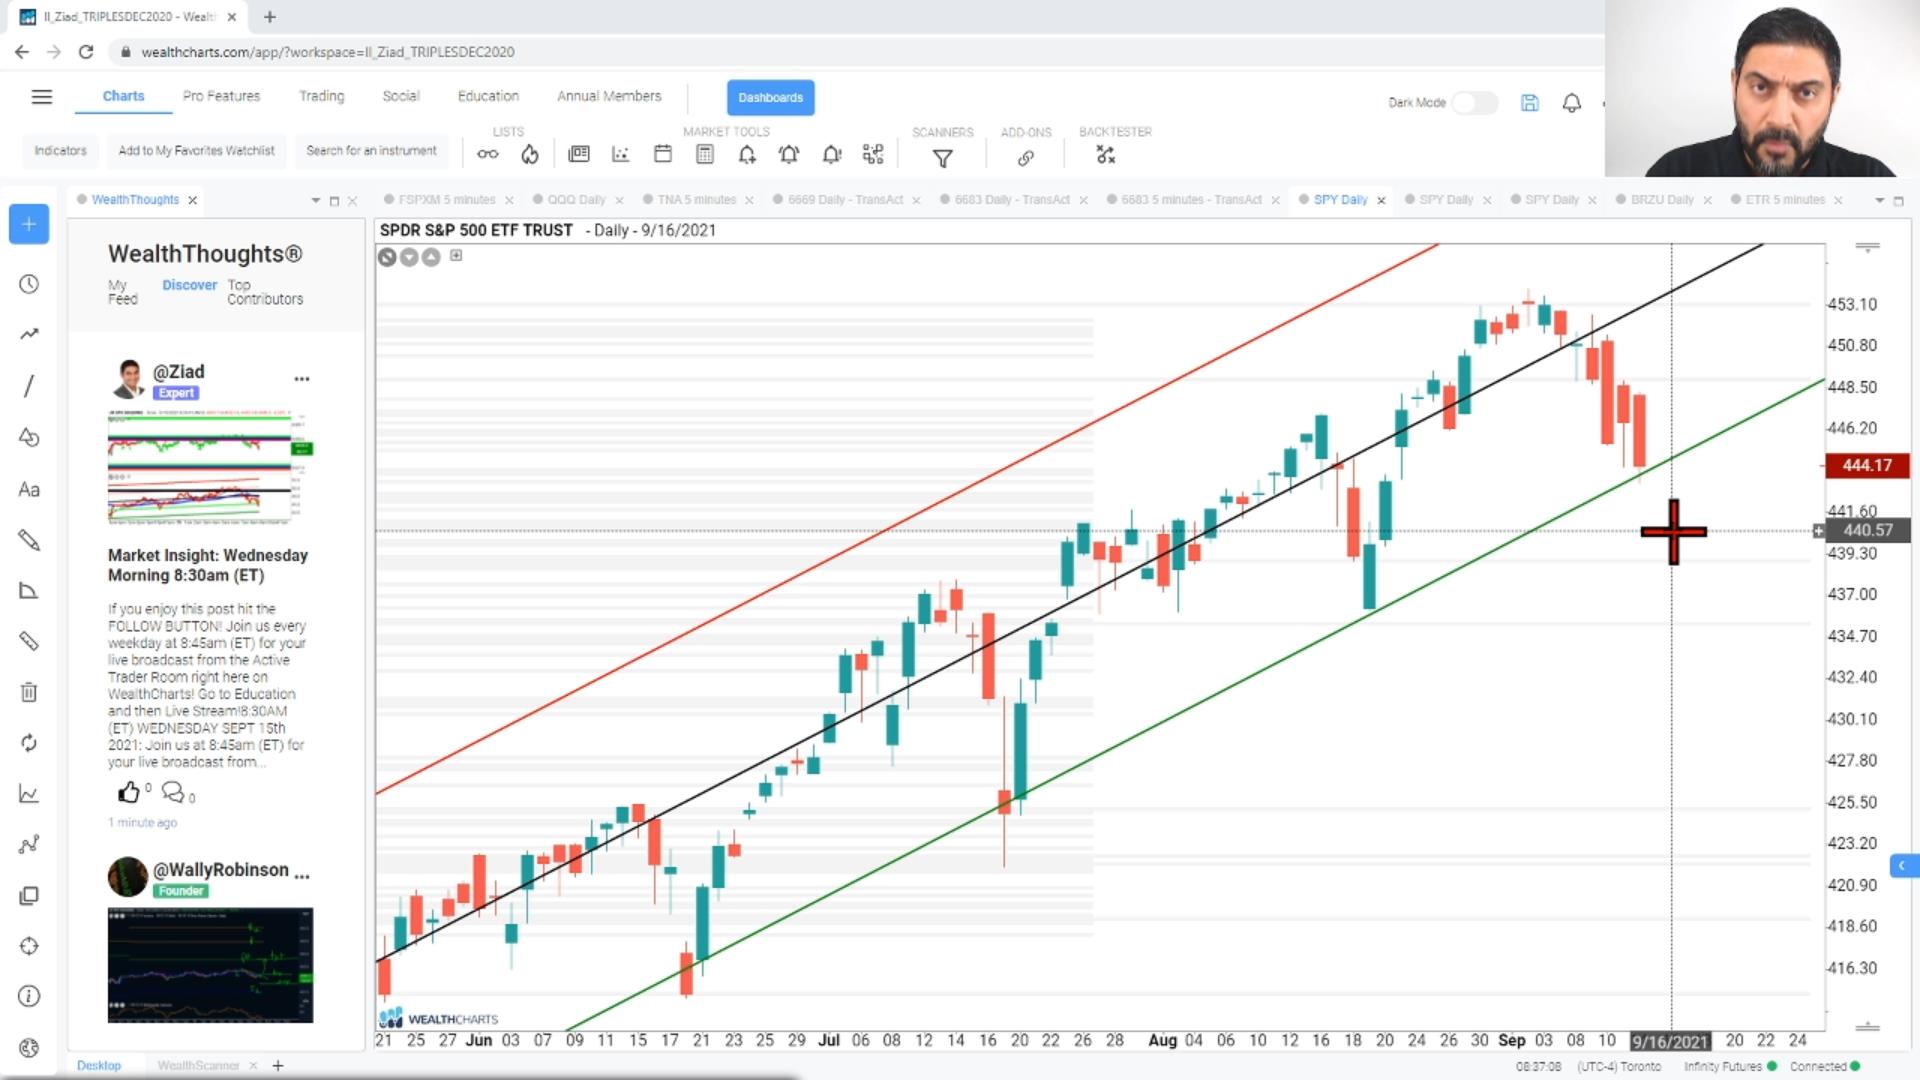
Task: Maximize the WealthThoughts panel
Action: coord(334,201)
